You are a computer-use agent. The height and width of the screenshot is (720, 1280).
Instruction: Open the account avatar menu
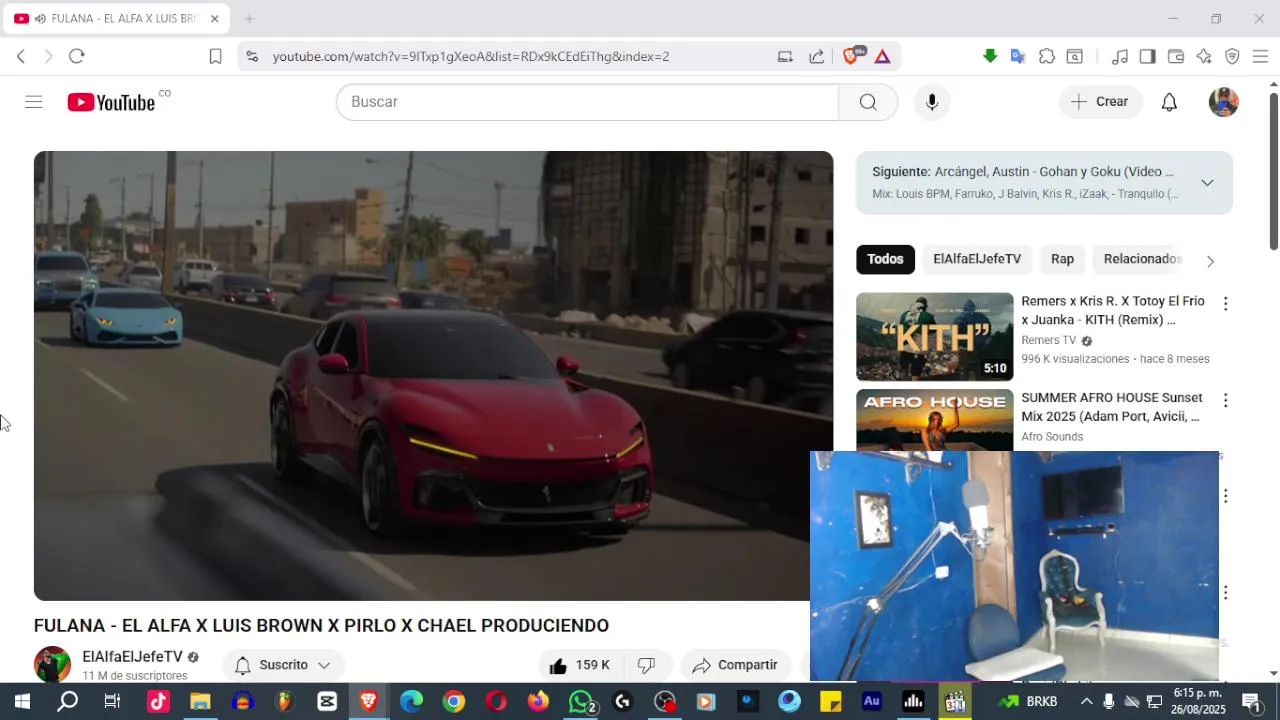coord(1224,102)
